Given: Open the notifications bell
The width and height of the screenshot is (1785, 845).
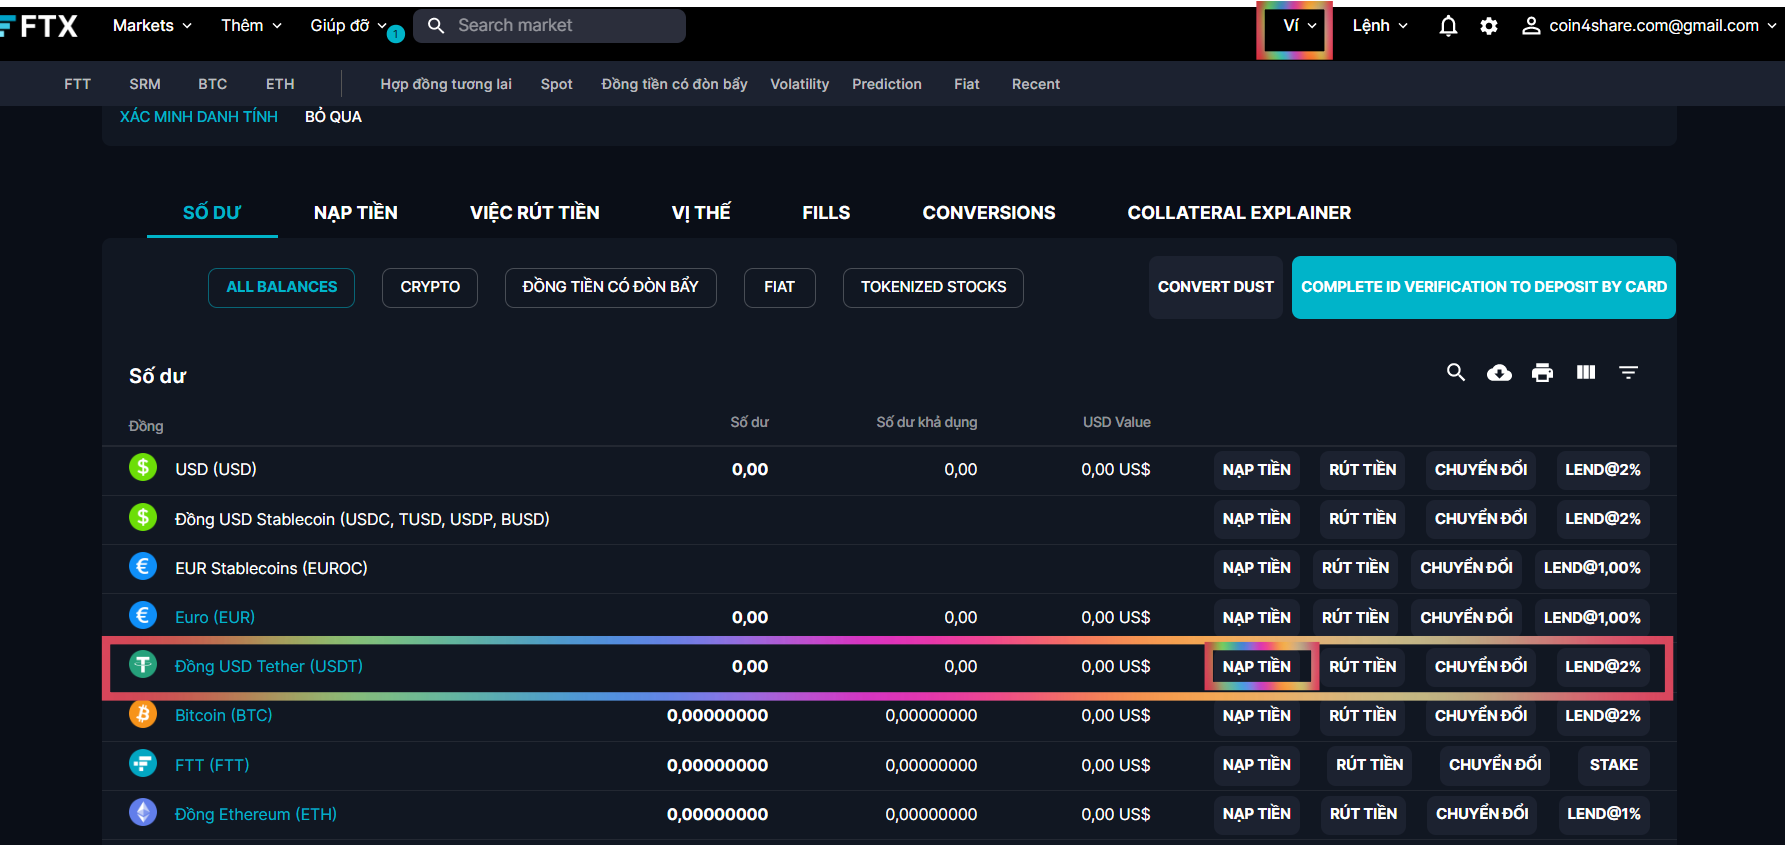Looking at the screenshot, I should (x=1448, y=26).
